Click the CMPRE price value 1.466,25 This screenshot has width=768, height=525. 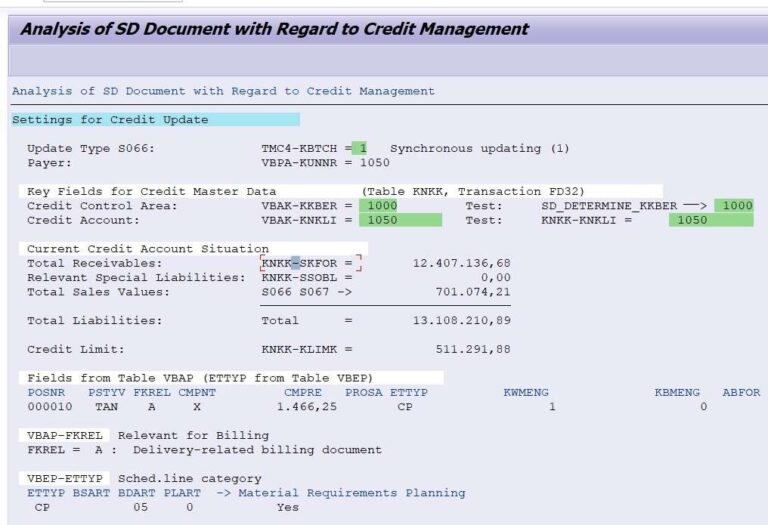pyautogui.click(x=304, y=407)
